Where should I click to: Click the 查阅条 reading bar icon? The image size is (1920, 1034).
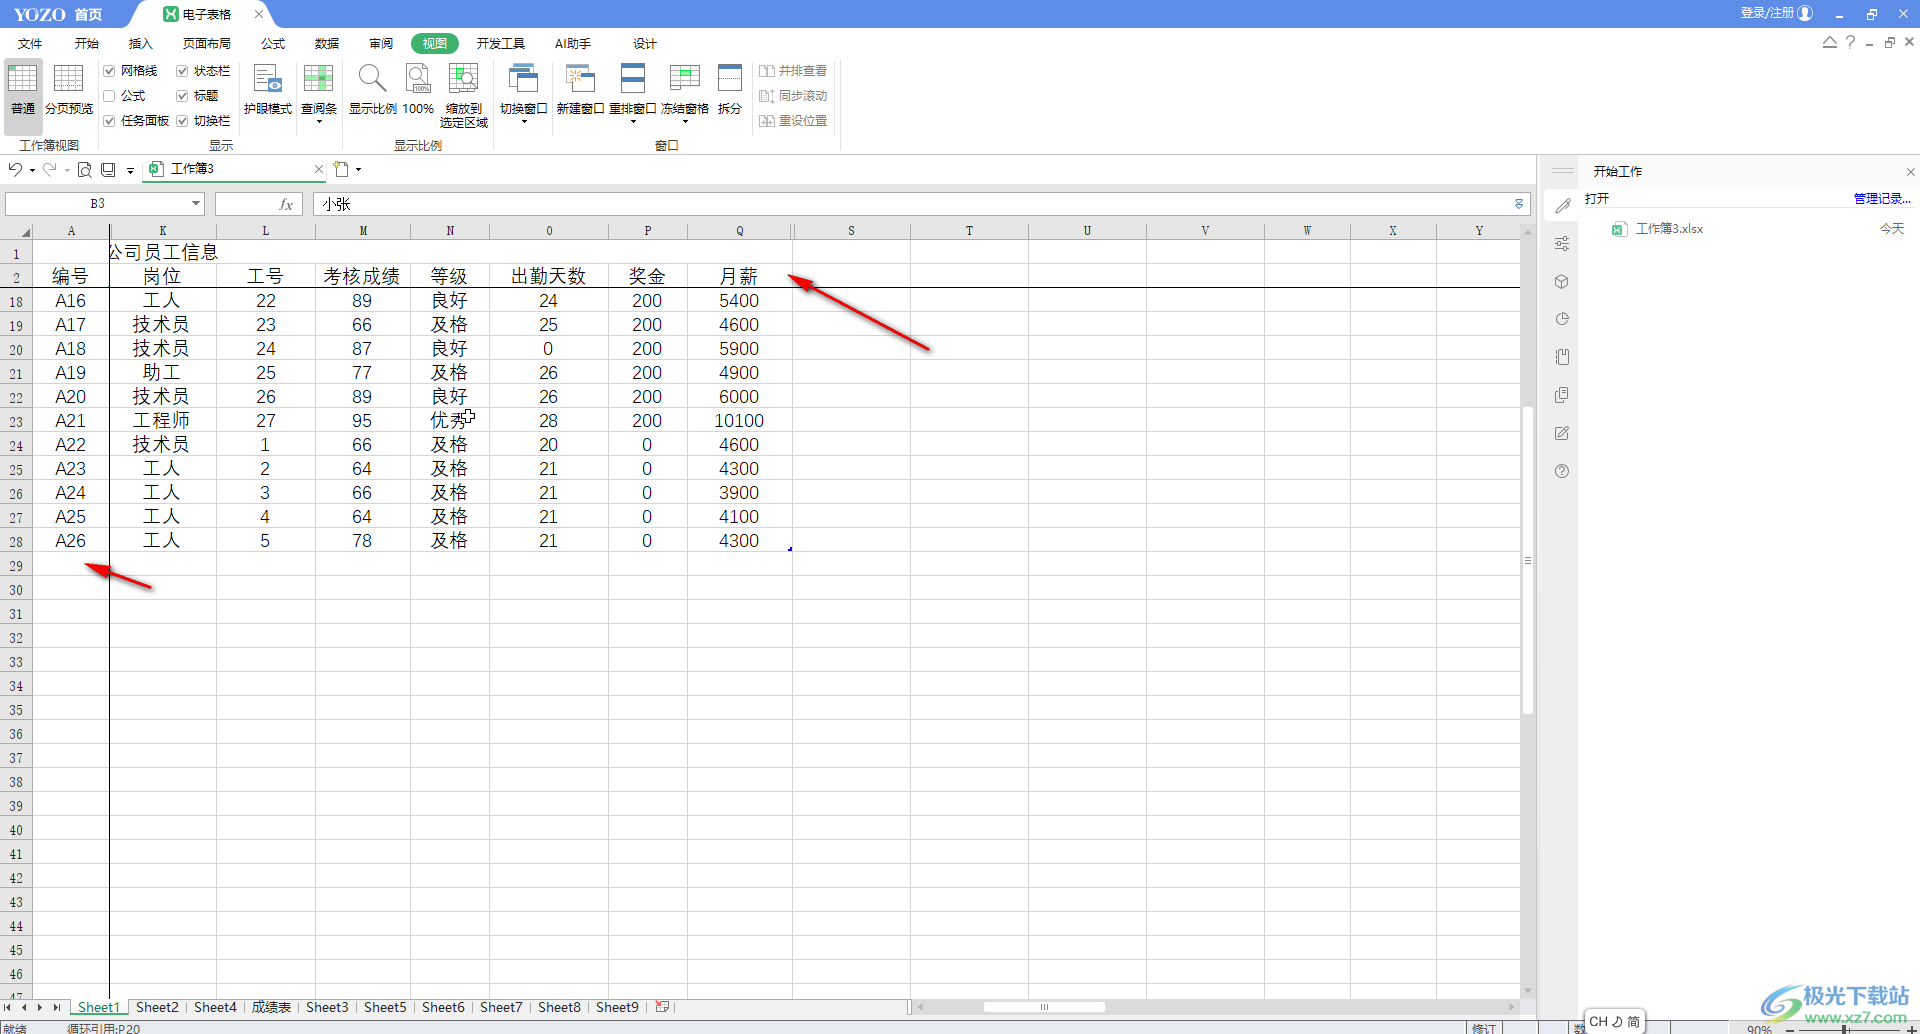pyautogui.click(x=319, y=79)
